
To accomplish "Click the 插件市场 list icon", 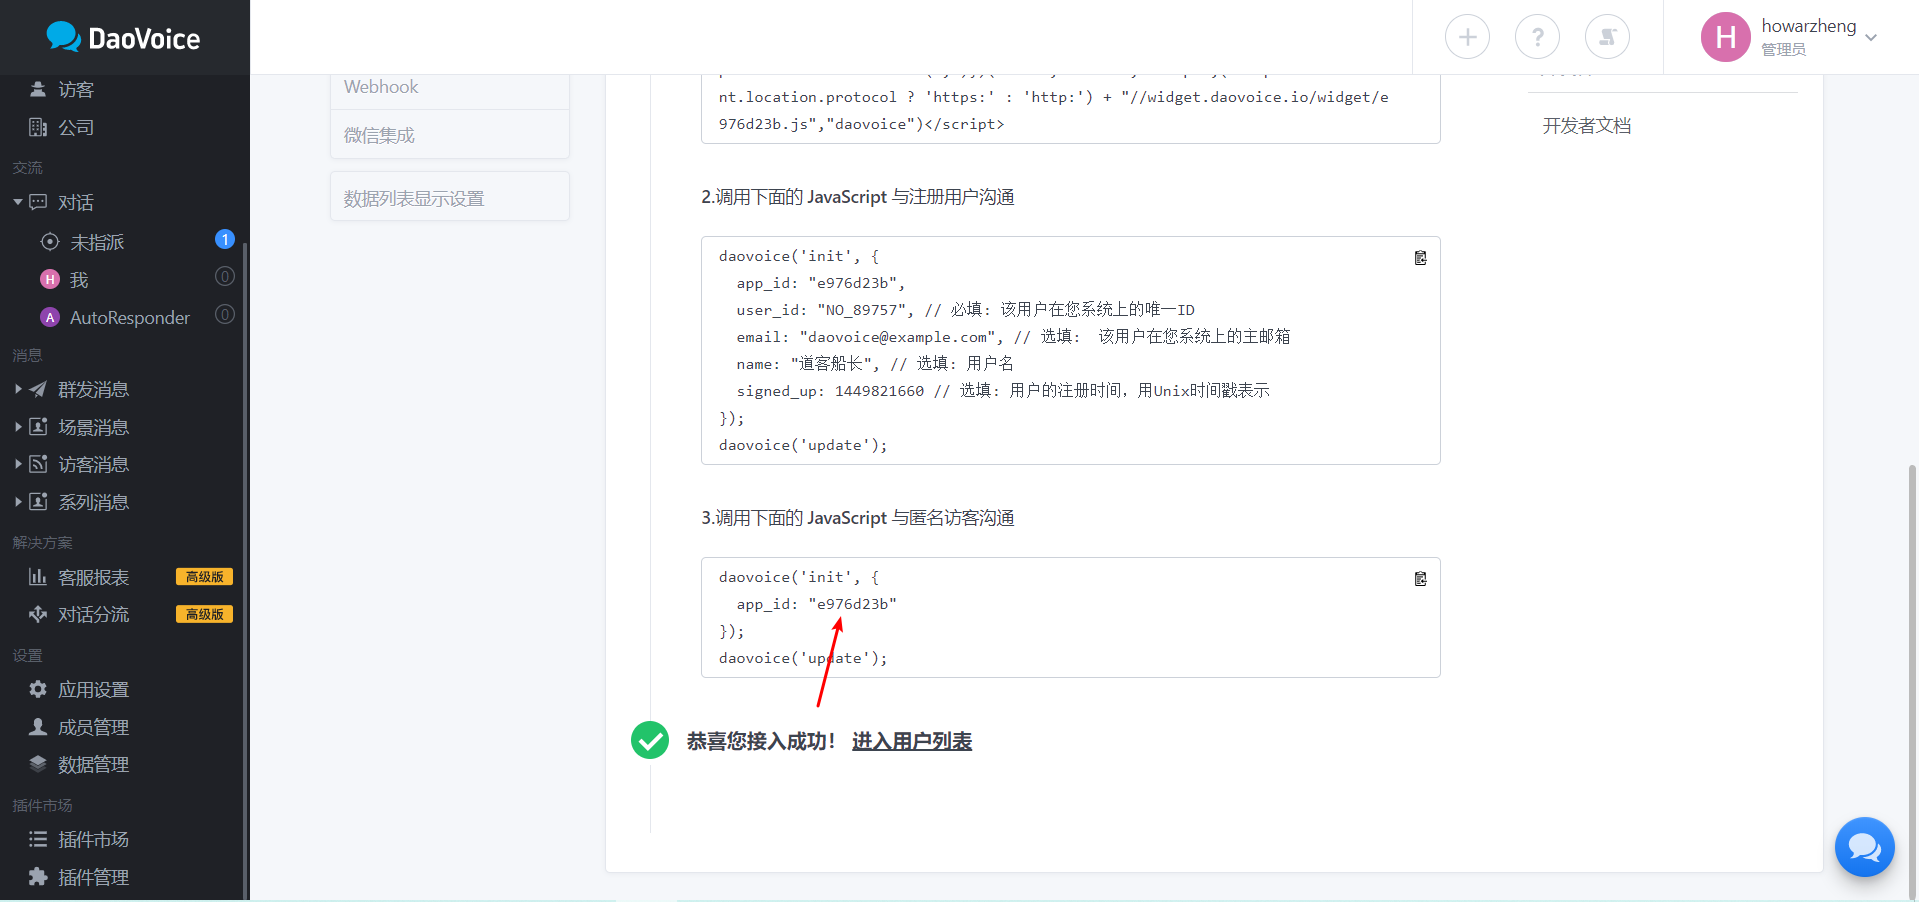I will [x=38, y=839].
